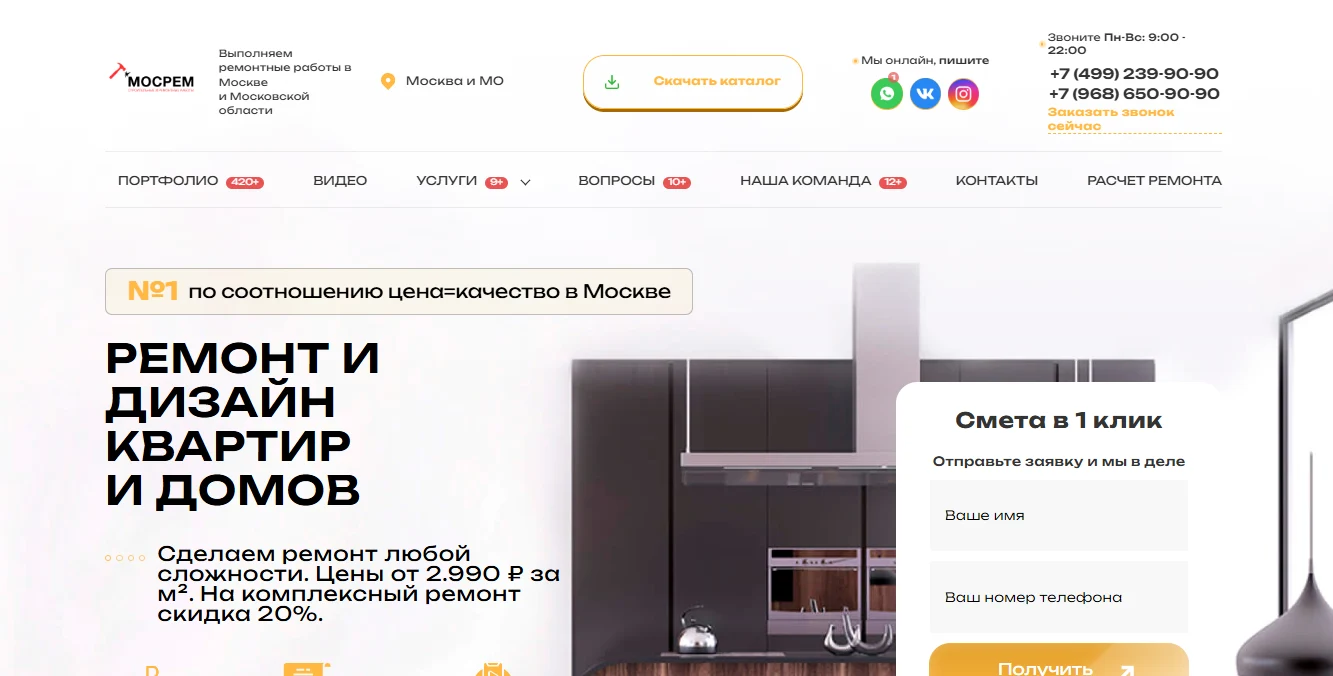Click the МОСРЕМ logo
Viewport: 1333px width, 676px height.
click(151, 81)
